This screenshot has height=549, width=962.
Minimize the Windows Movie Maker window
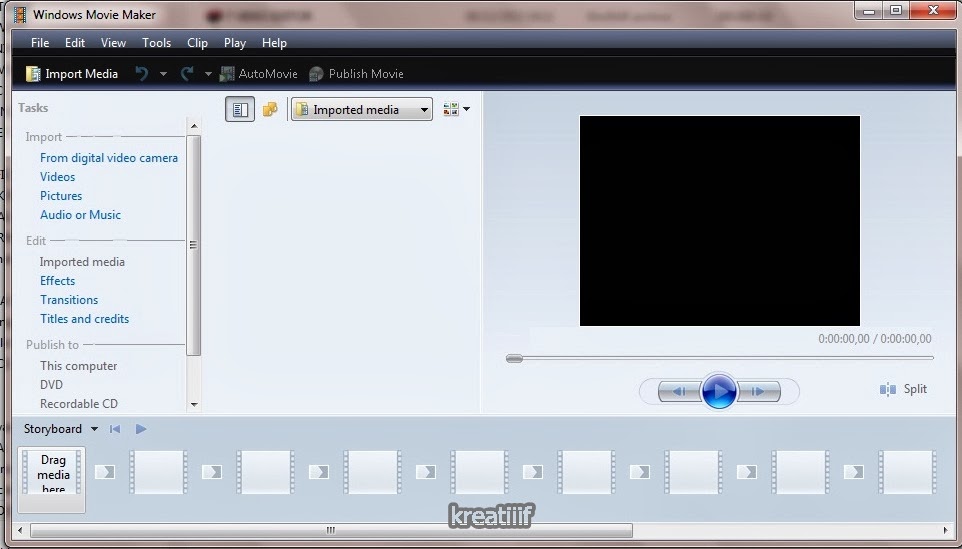tap(868, 10)
